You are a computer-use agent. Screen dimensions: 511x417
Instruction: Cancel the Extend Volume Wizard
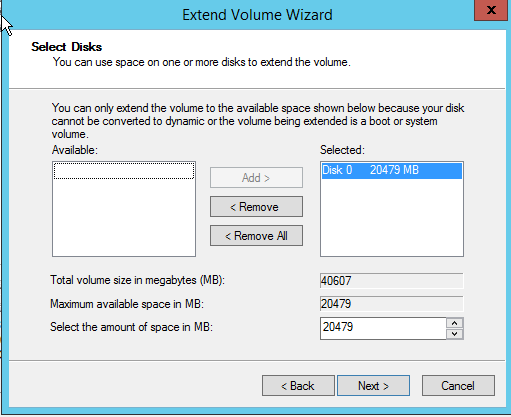(x=458, y=386)
